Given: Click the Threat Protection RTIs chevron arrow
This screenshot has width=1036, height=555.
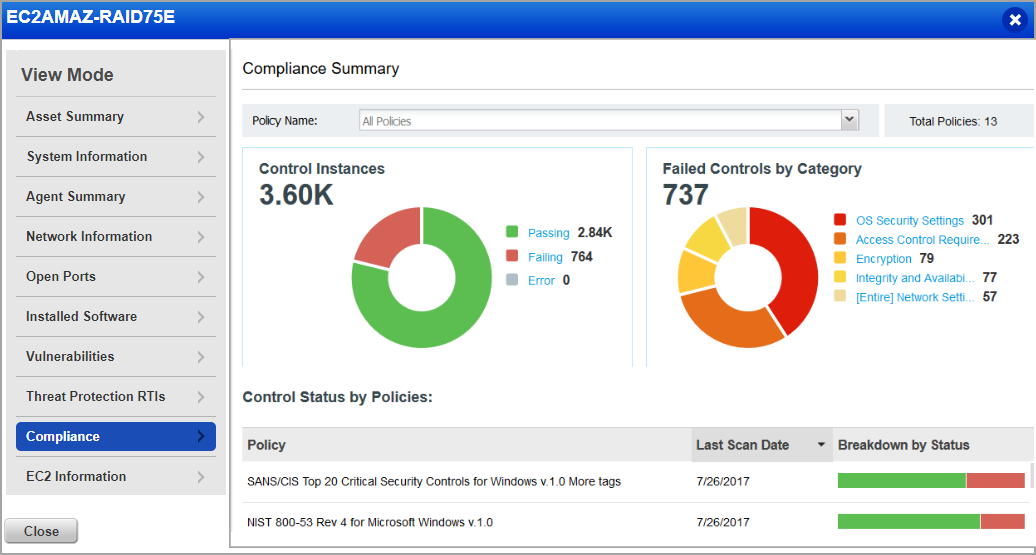Looking at the screenshot, I should (x=201, y=397).
